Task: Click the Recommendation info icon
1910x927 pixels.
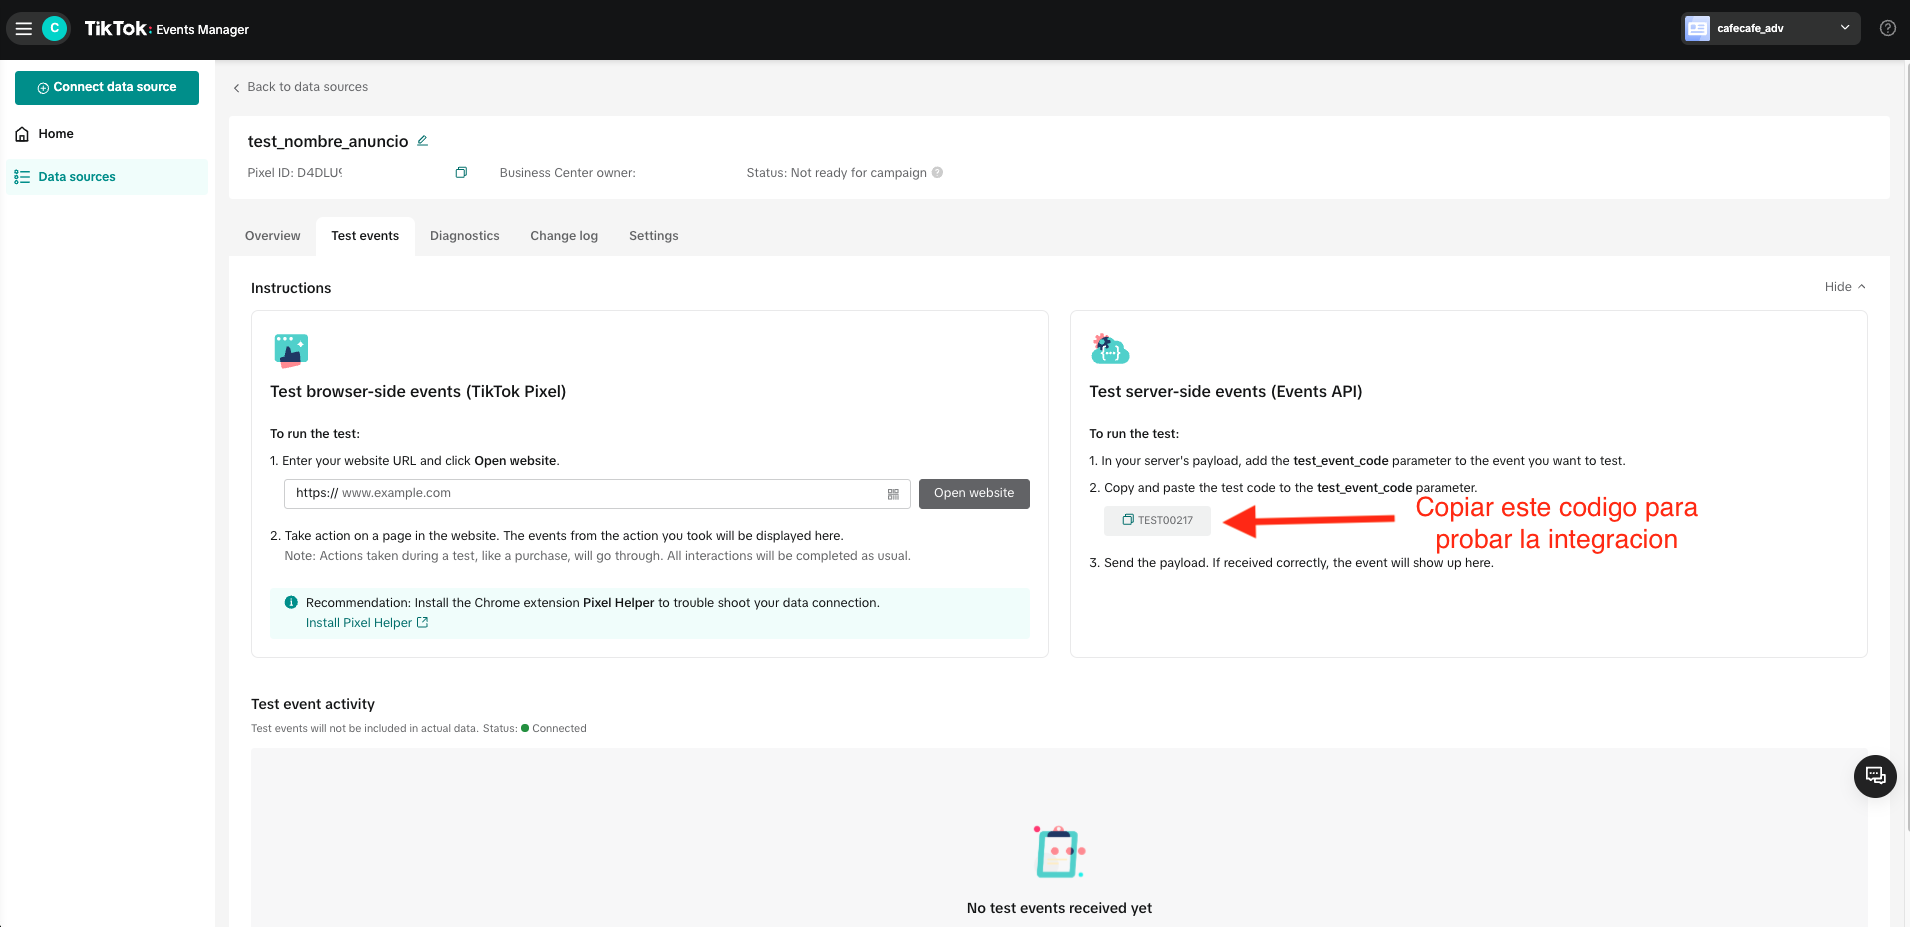Action: pyautogui.click(x=291, y=603)
